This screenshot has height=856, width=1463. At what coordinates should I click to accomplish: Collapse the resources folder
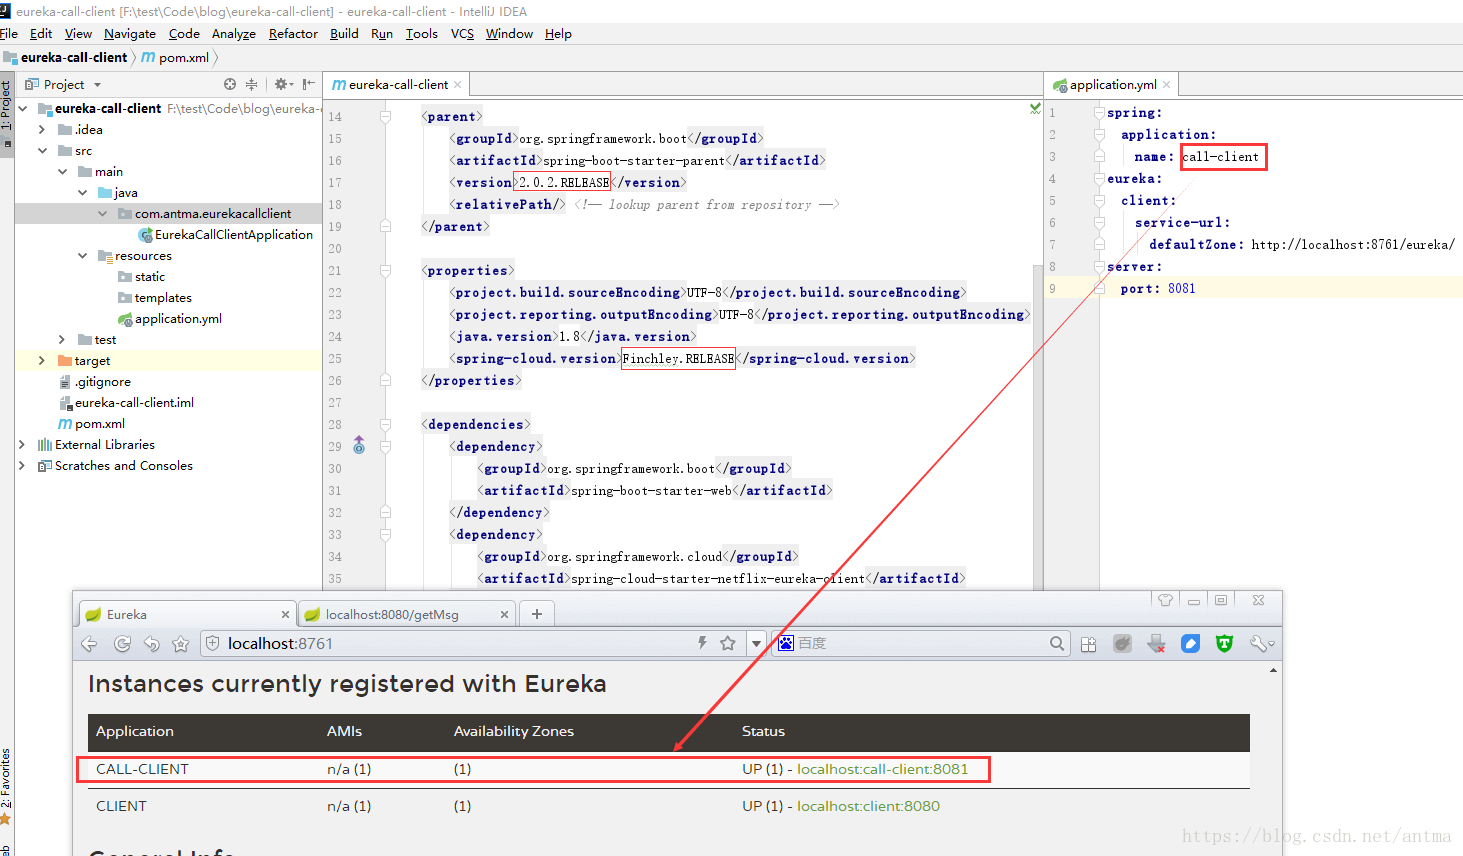(82, 255)
